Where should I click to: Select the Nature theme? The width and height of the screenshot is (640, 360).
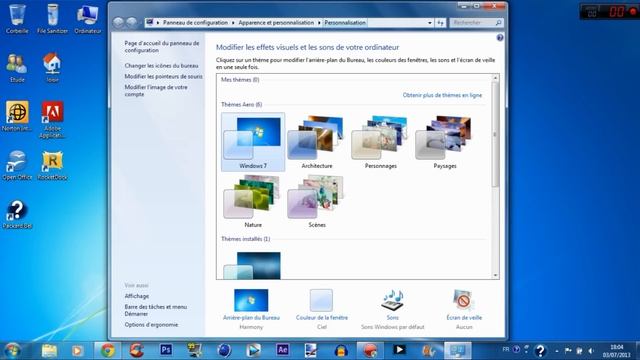[x=253, y=201]
